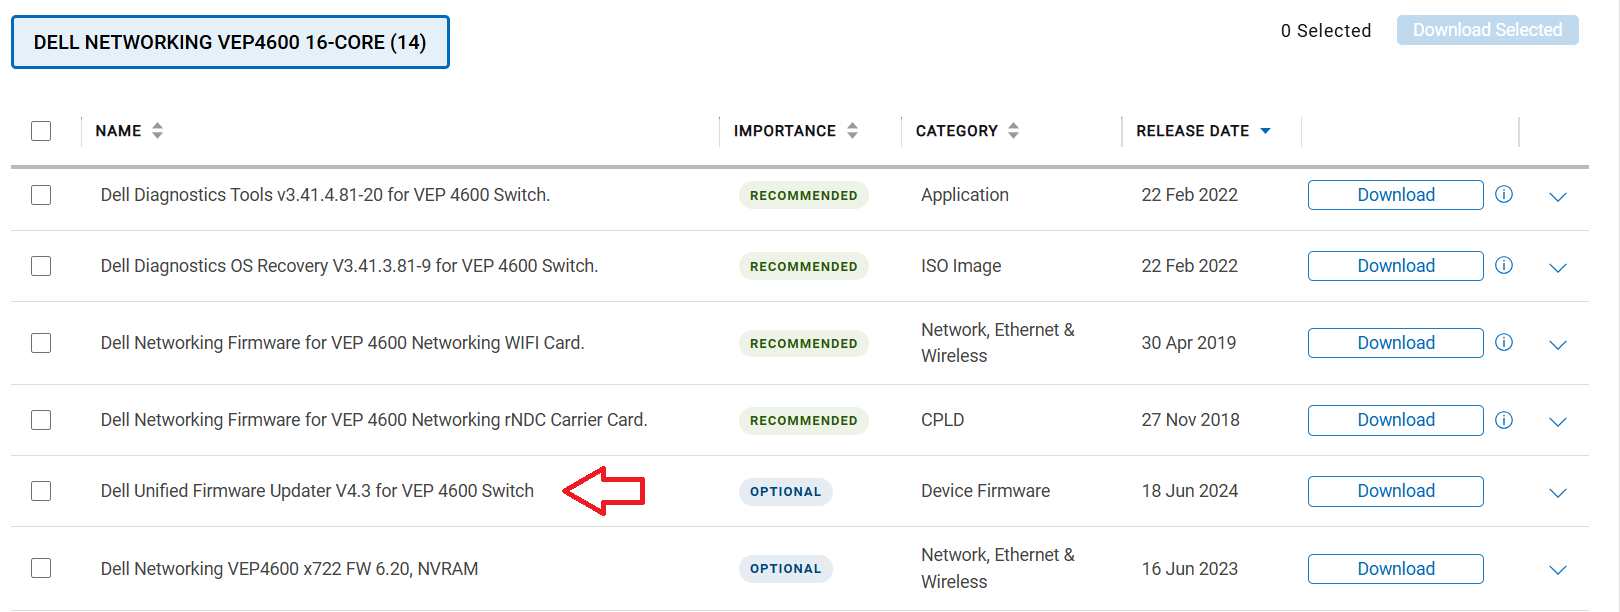1620x612 pixels.
Task: Download VEP4600 x722 FW 6.20 NVRAM
Action: point(1396,569)
